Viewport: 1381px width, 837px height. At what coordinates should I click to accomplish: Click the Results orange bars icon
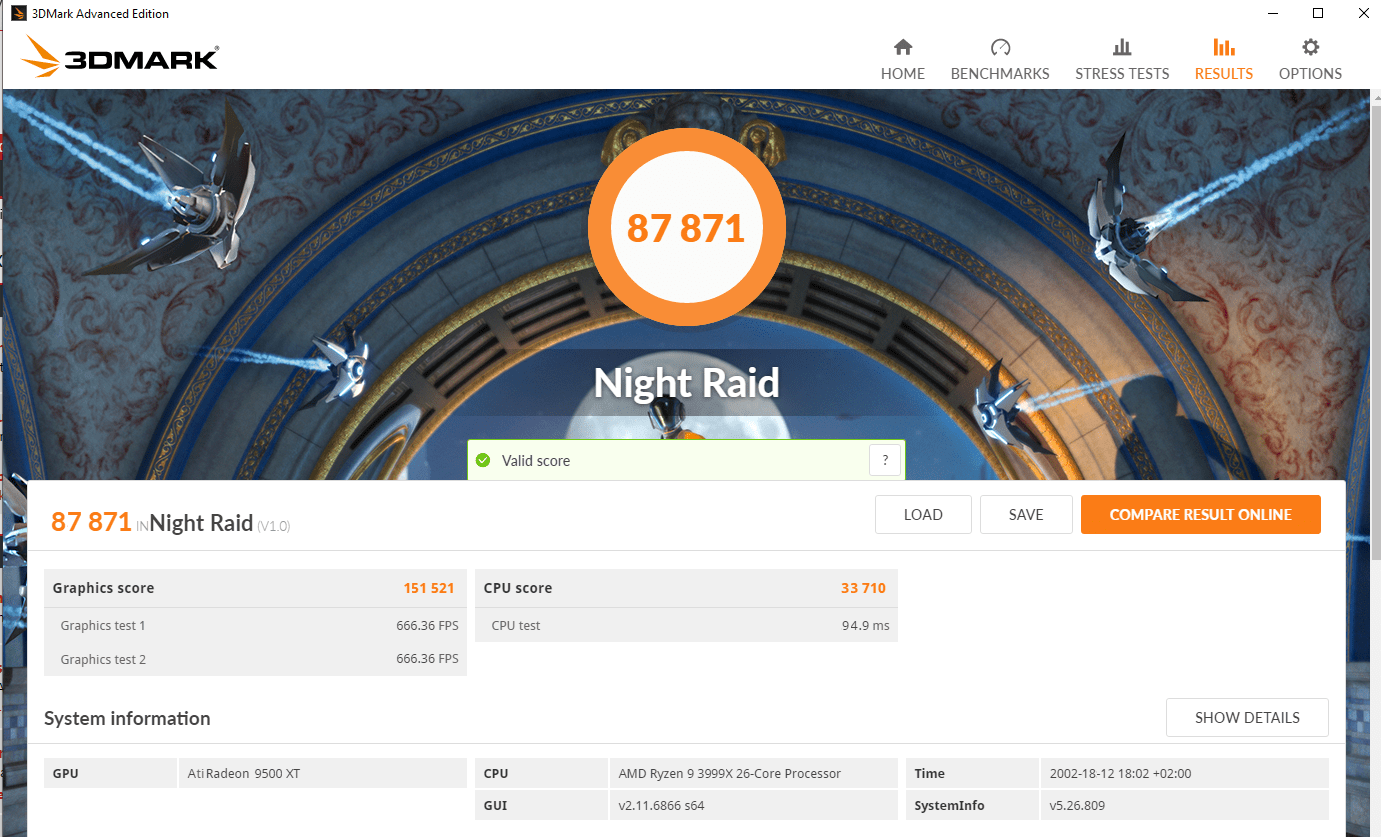point(1223,47)
